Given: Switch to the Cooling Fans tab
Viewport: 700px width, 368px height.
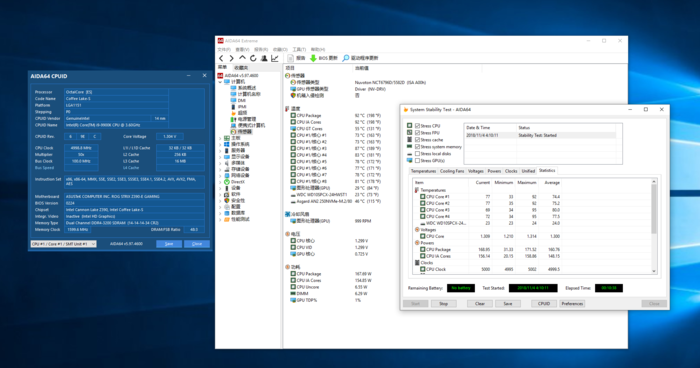Looking at the screenshot, I should (452, 171).
